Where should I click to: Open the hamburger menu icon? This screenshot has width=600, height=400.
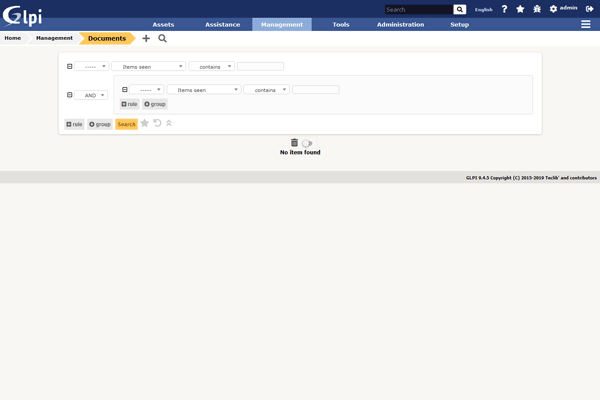[x=586, y=24]
